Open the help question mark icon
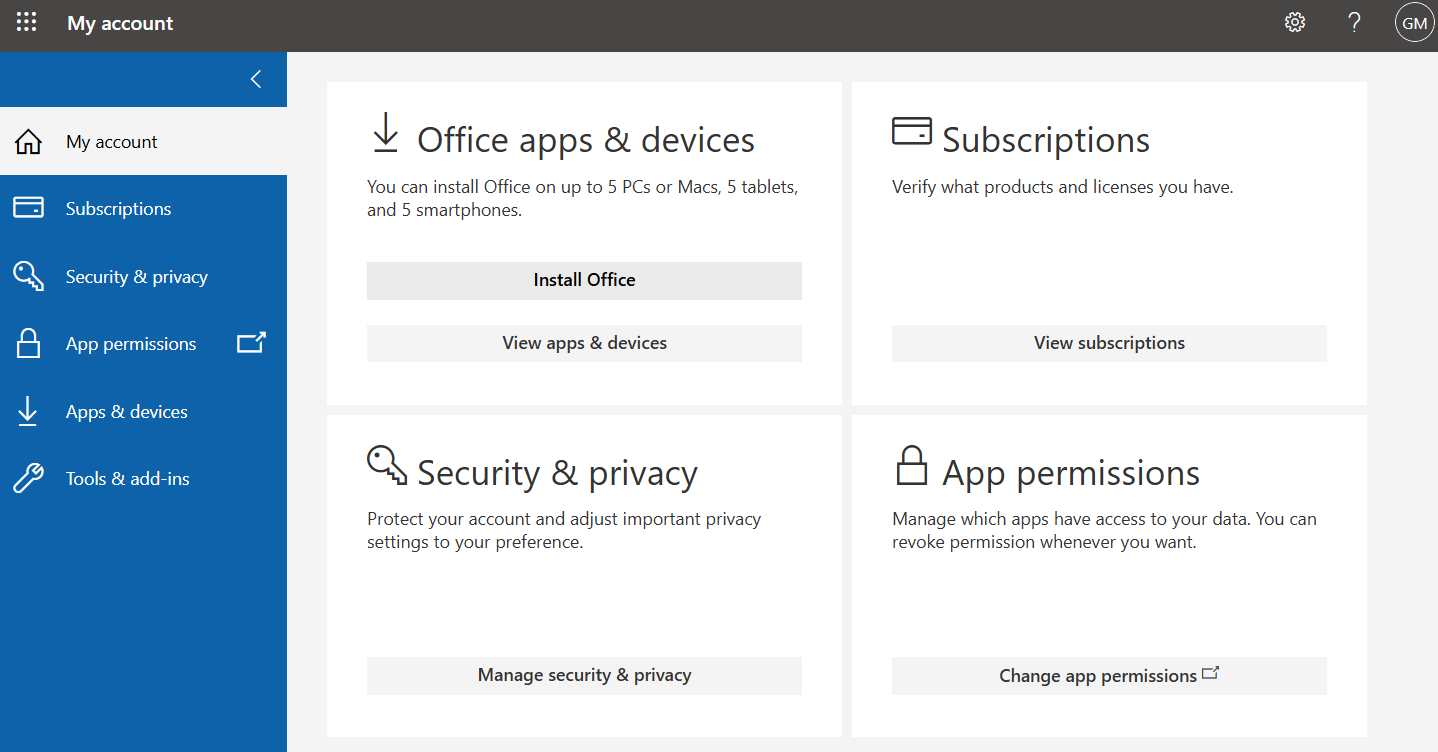1438x752 pixels. pyautogui.click(x=1355, y=22)
